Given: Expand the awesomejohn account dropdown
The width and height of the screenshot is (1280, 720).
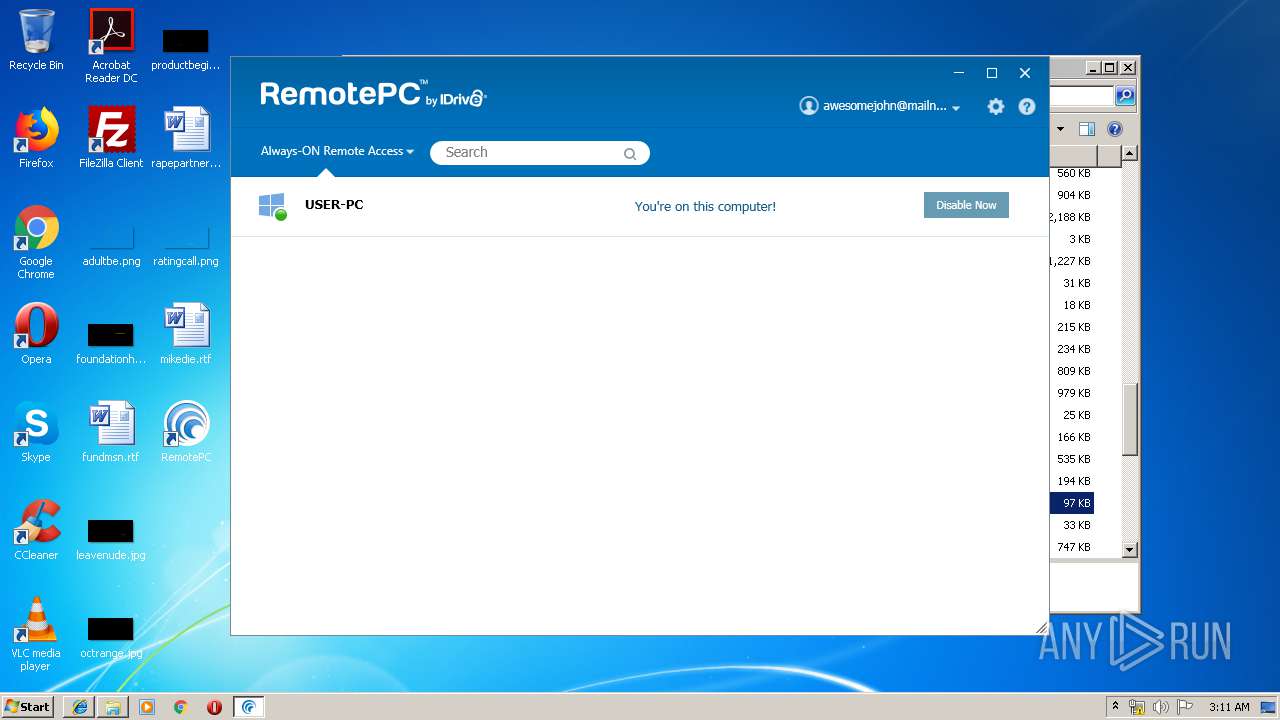Looking at the screenshot, I should [x=956, y=107].
